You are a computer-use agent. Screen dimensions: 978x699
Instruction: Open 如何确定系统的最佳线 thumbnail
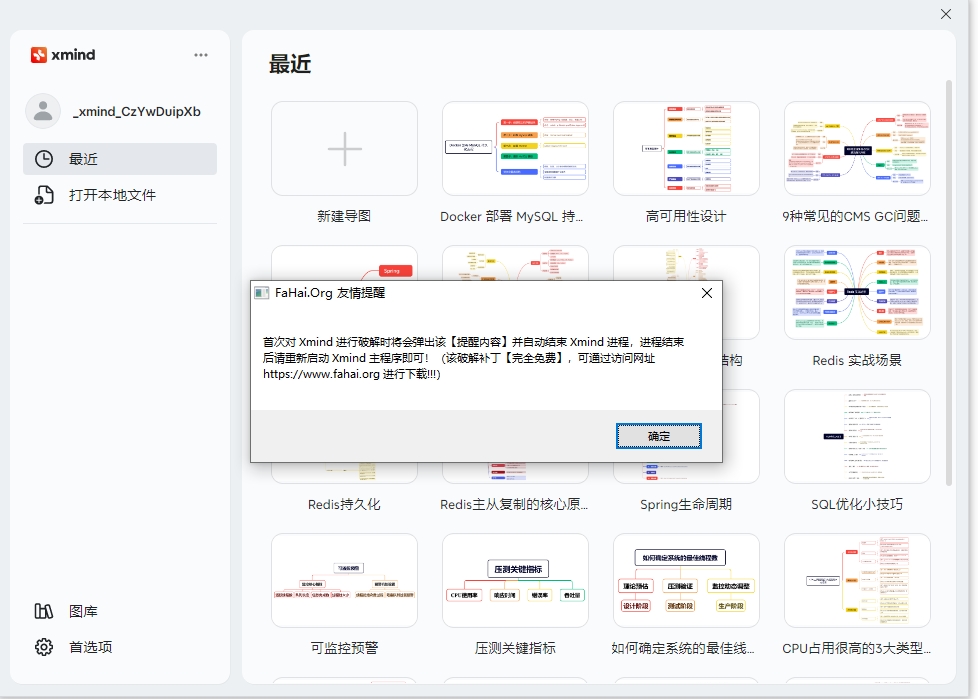click(686, 581)
